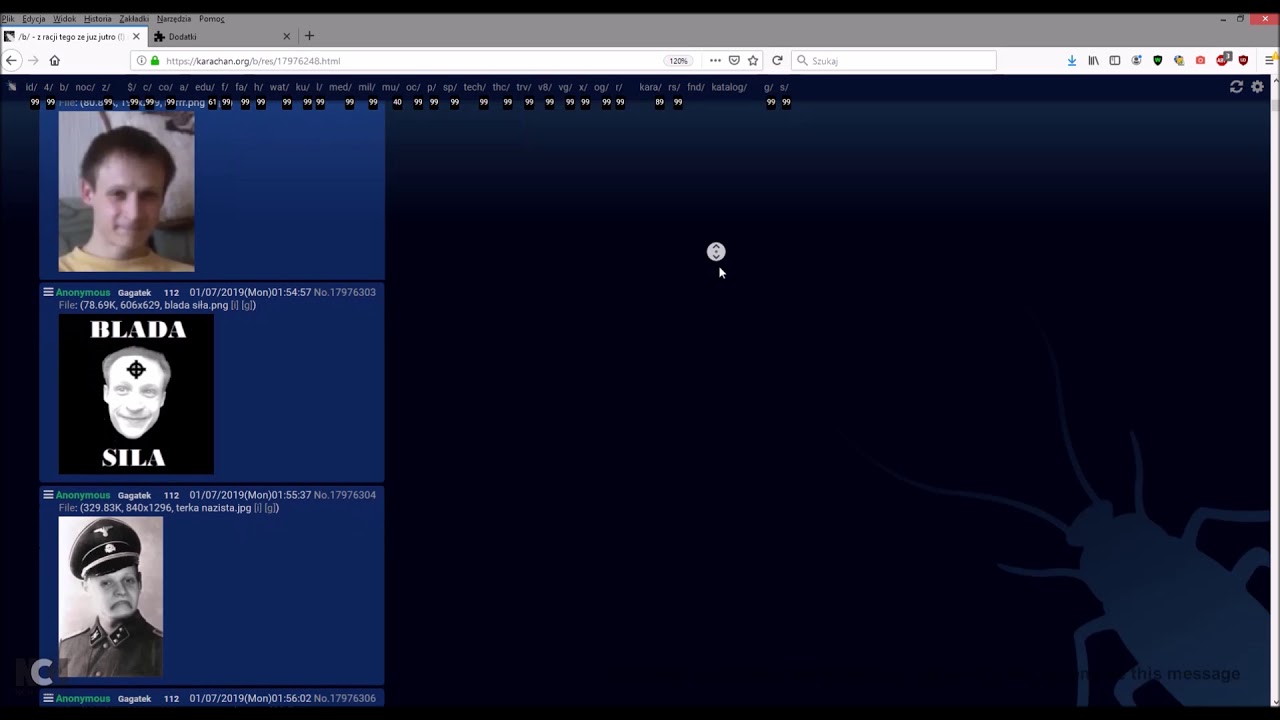Close the Dodatki tab
1280x720 pixels.
pyautogui.click(x=286, y=37)
